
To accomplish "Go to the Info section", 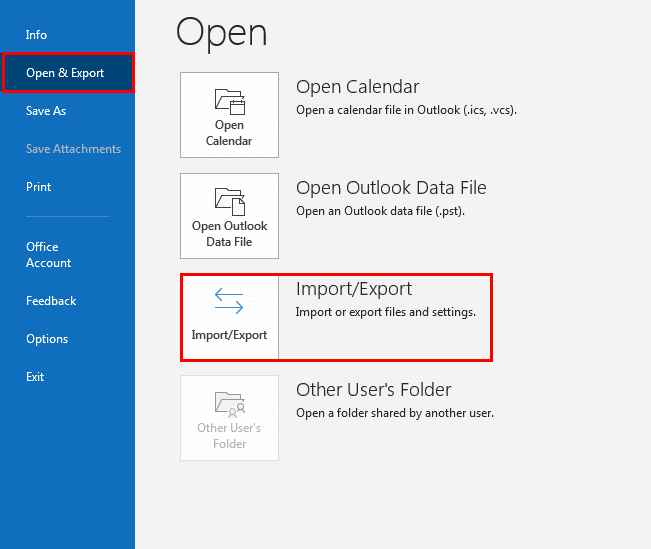I will tap(36, 35).
